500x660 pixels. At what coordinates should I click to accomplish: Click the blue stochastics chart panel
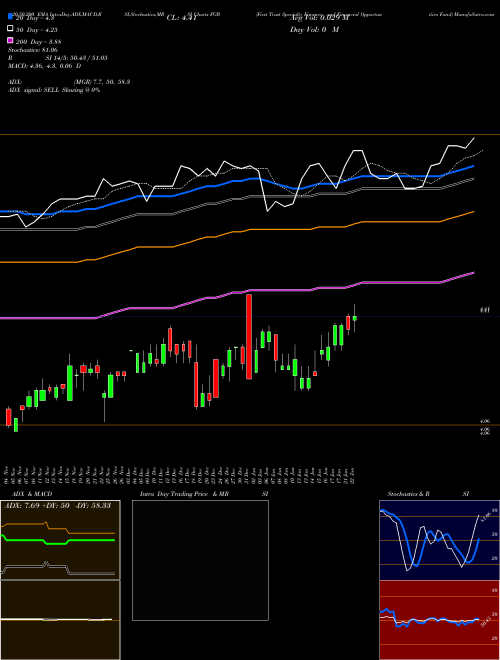tap(439, 540)
